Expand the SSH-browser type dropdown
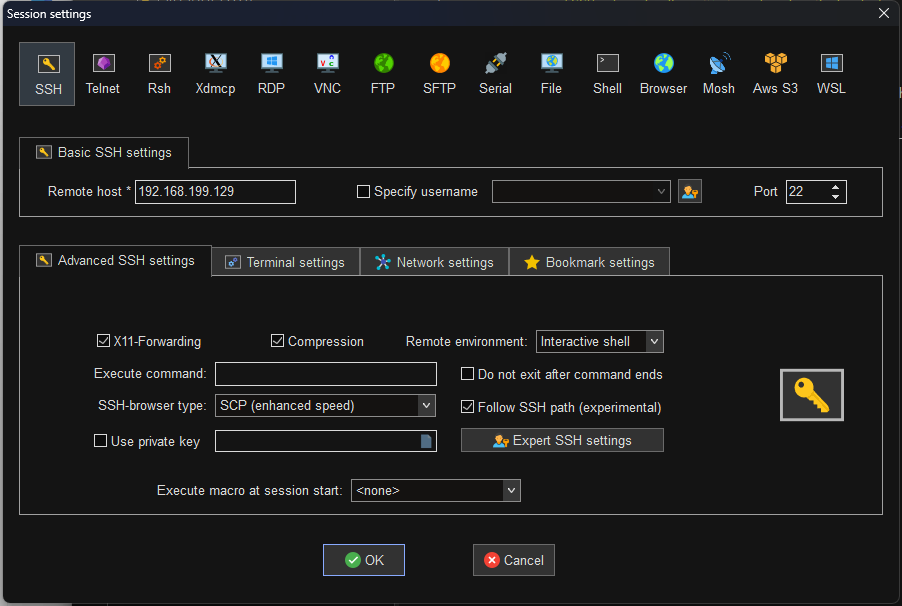This screenshot has height=606, width=902. pos(325,405)
